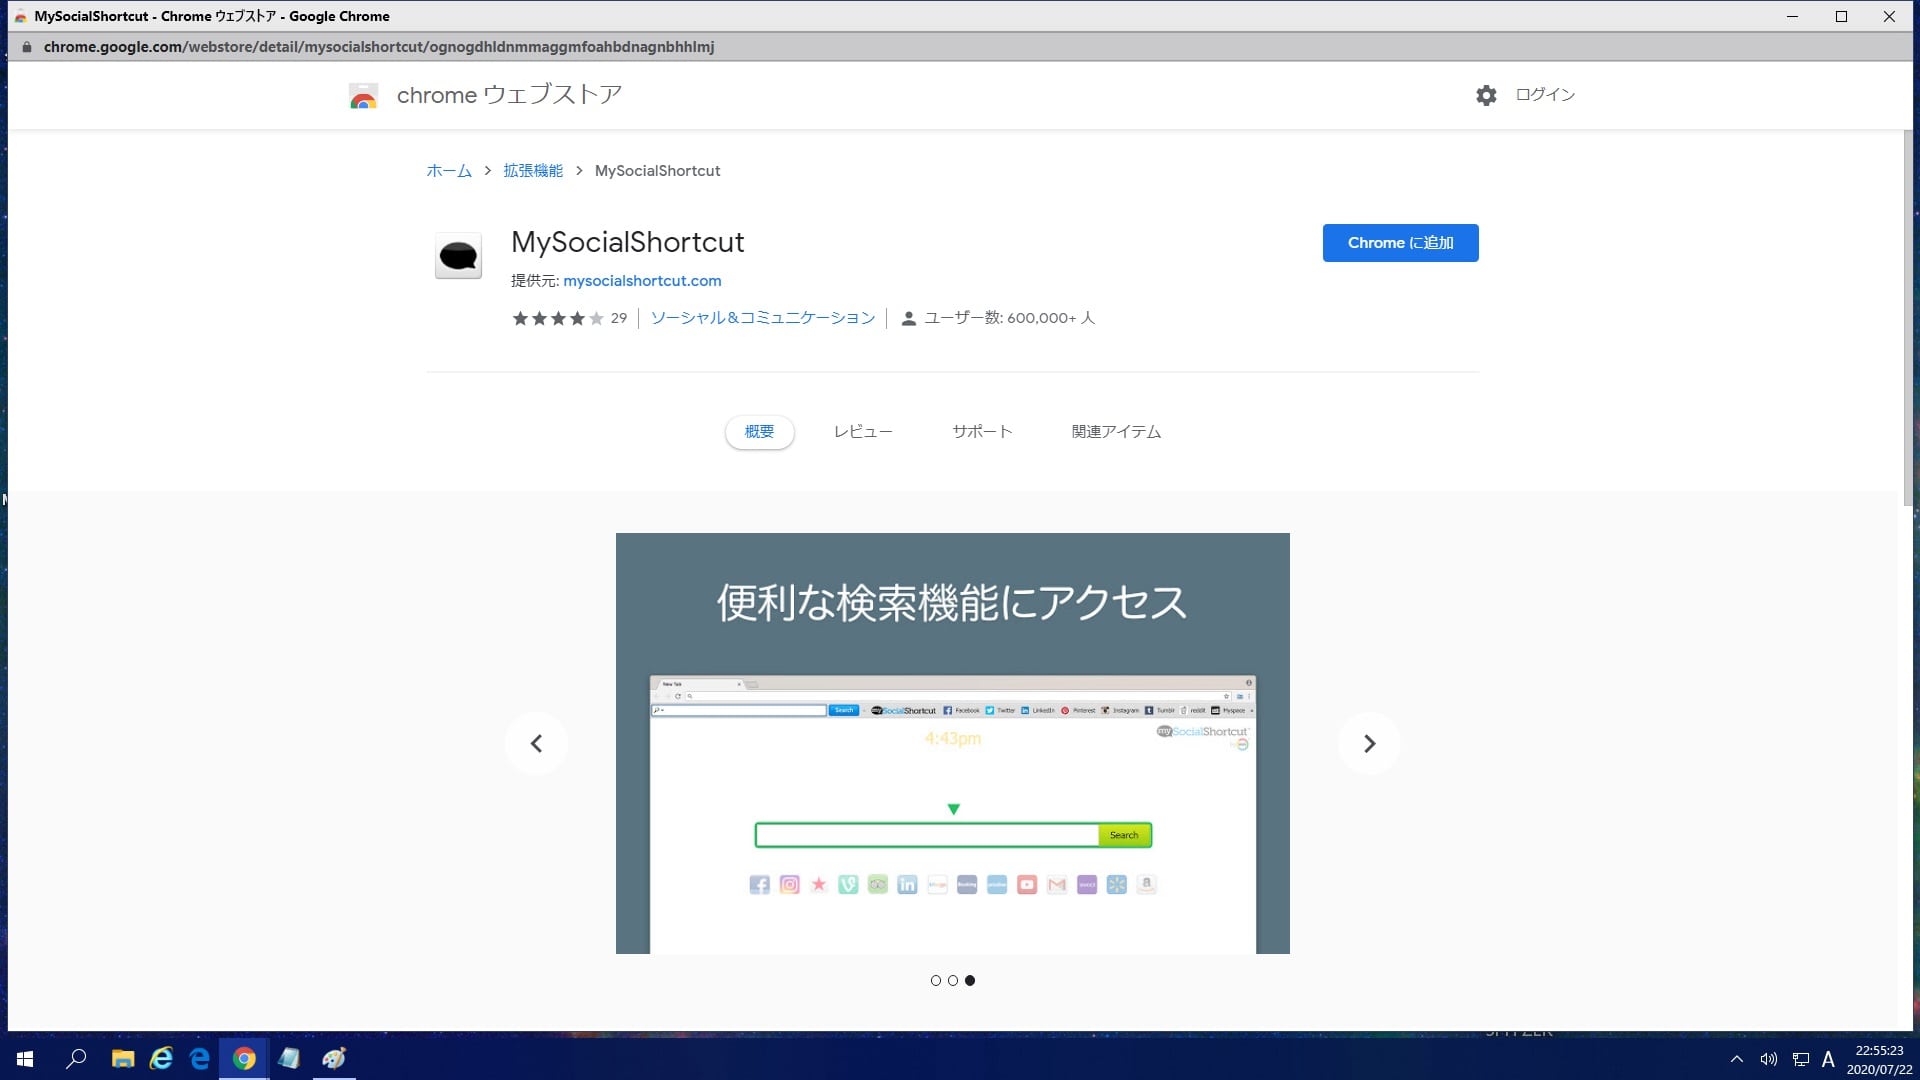This screenshot has height=1080, width=1920.
Task: Open ソーシャル&コミュニケーション category link
Action: 763,318
